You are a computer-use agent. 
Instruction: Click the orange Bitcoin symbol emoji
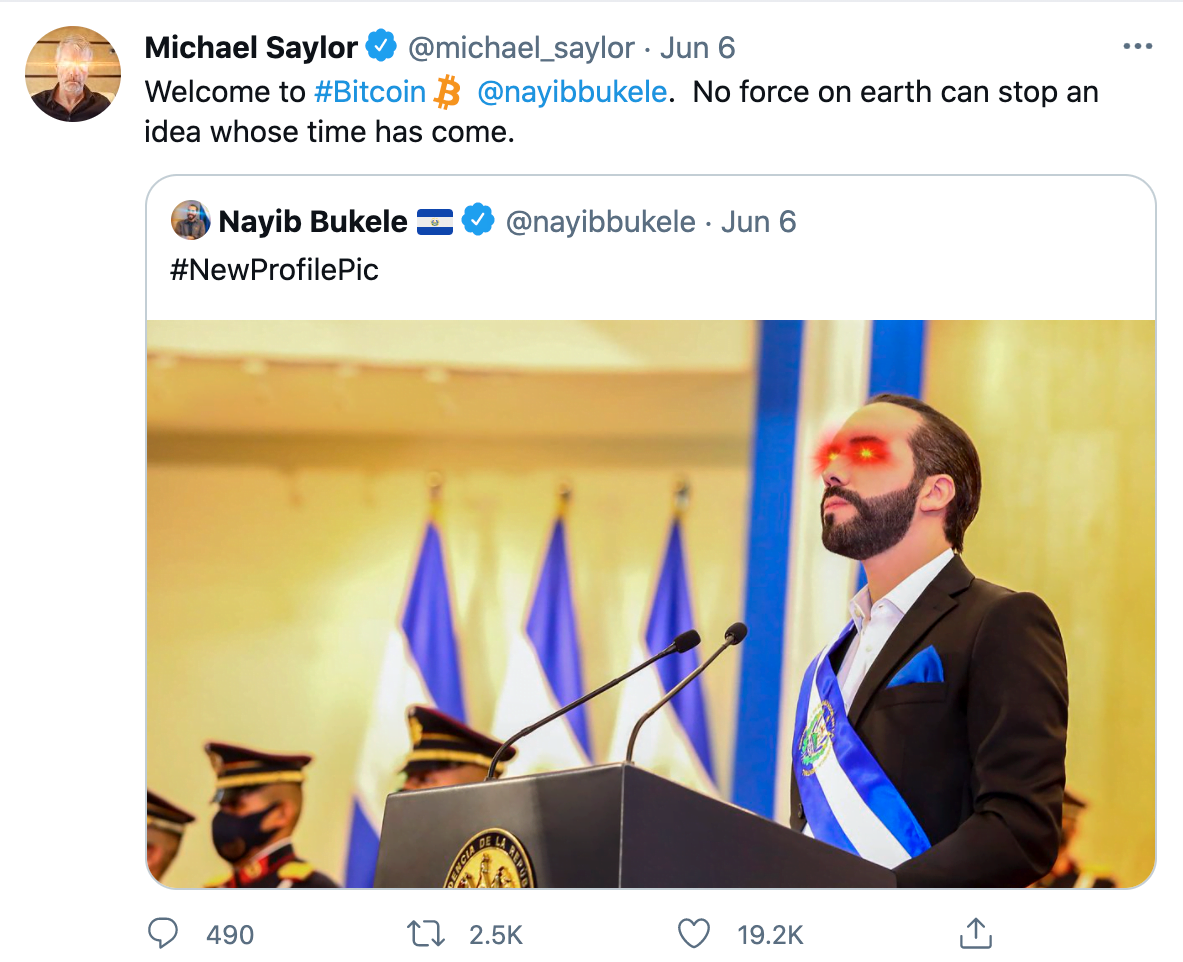click(447, 92)
